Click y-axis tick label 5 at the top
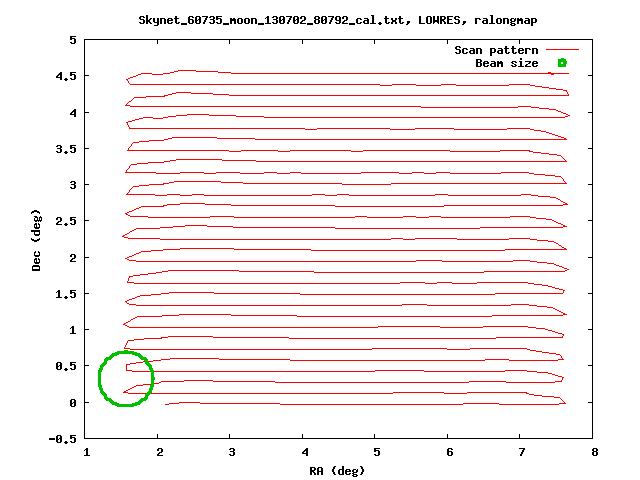The height and width of the screenshot is (480, 640). pos(73,40)
